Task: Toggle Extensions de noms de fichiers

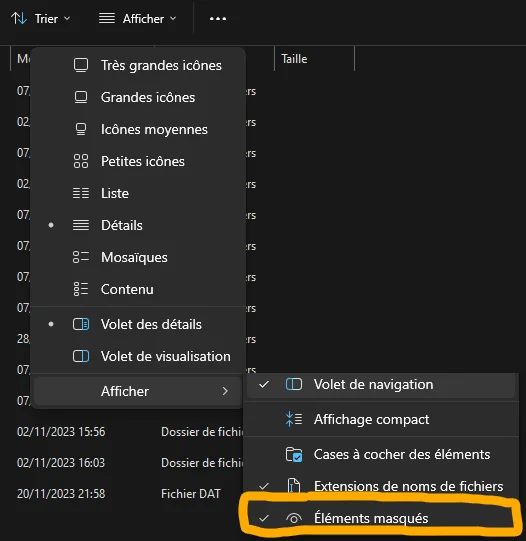Action: pos(380,486)
